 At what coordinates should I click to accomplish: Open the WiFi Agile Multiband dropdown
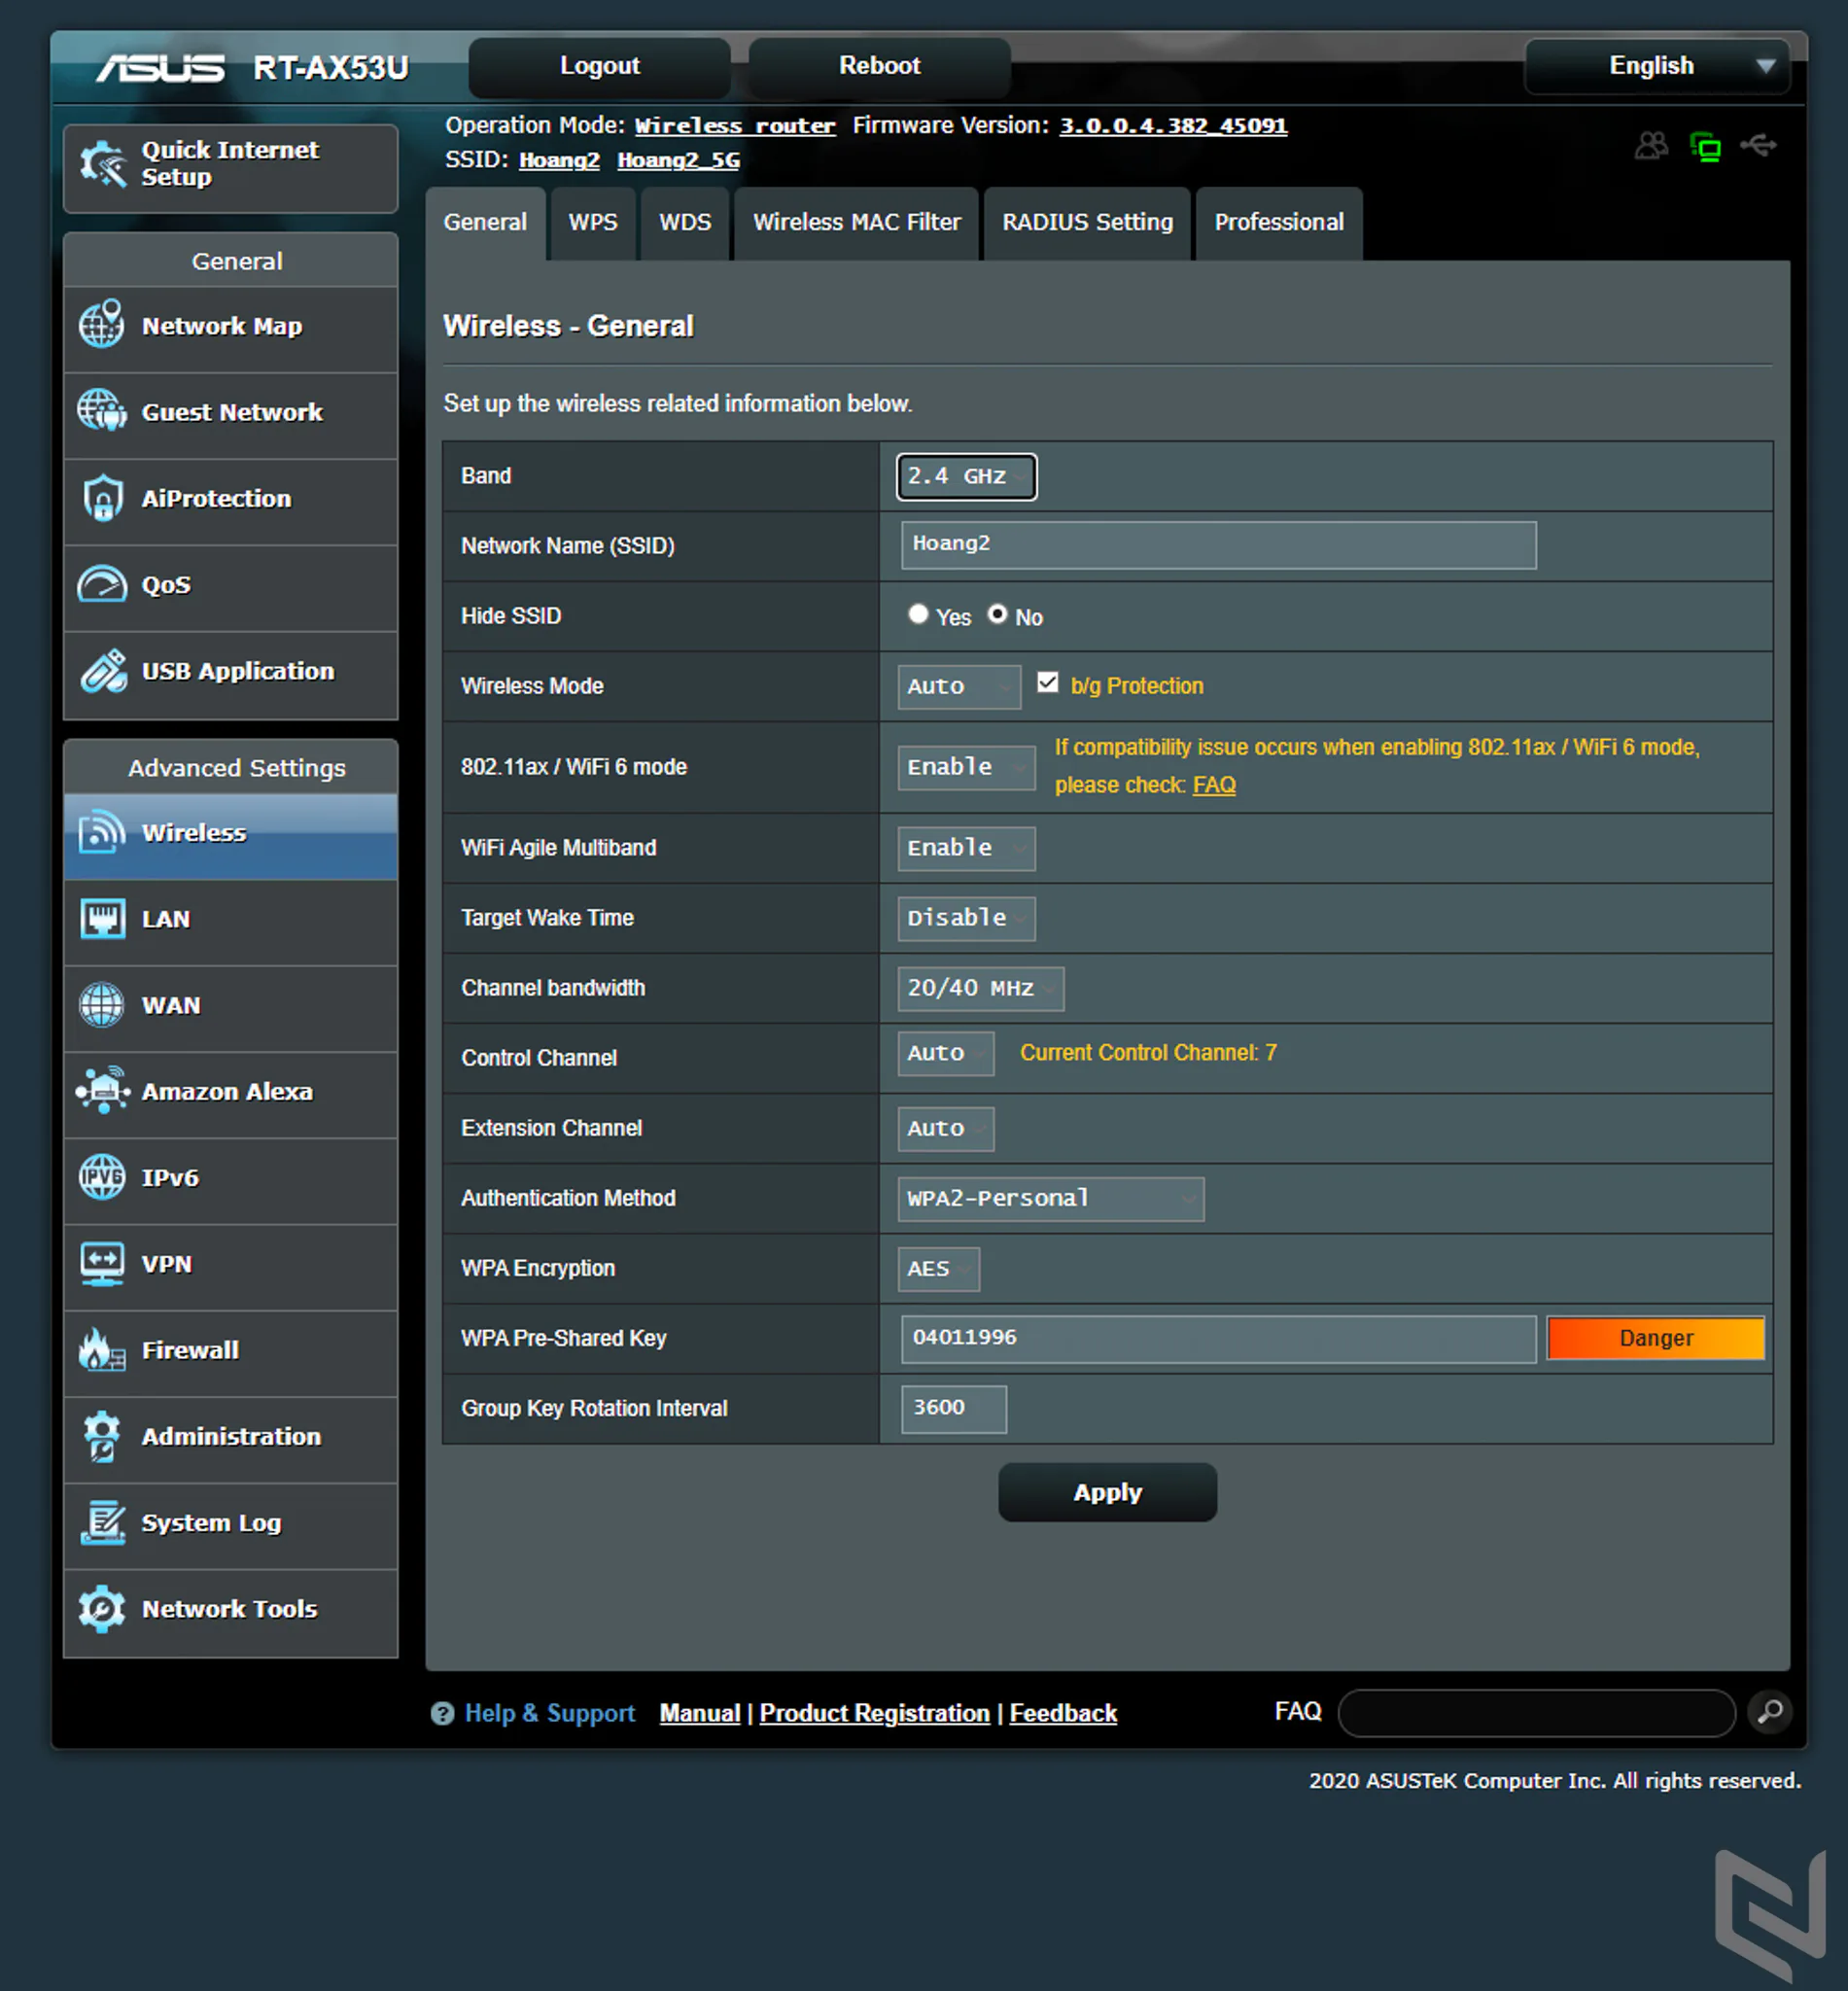[966, 848]
